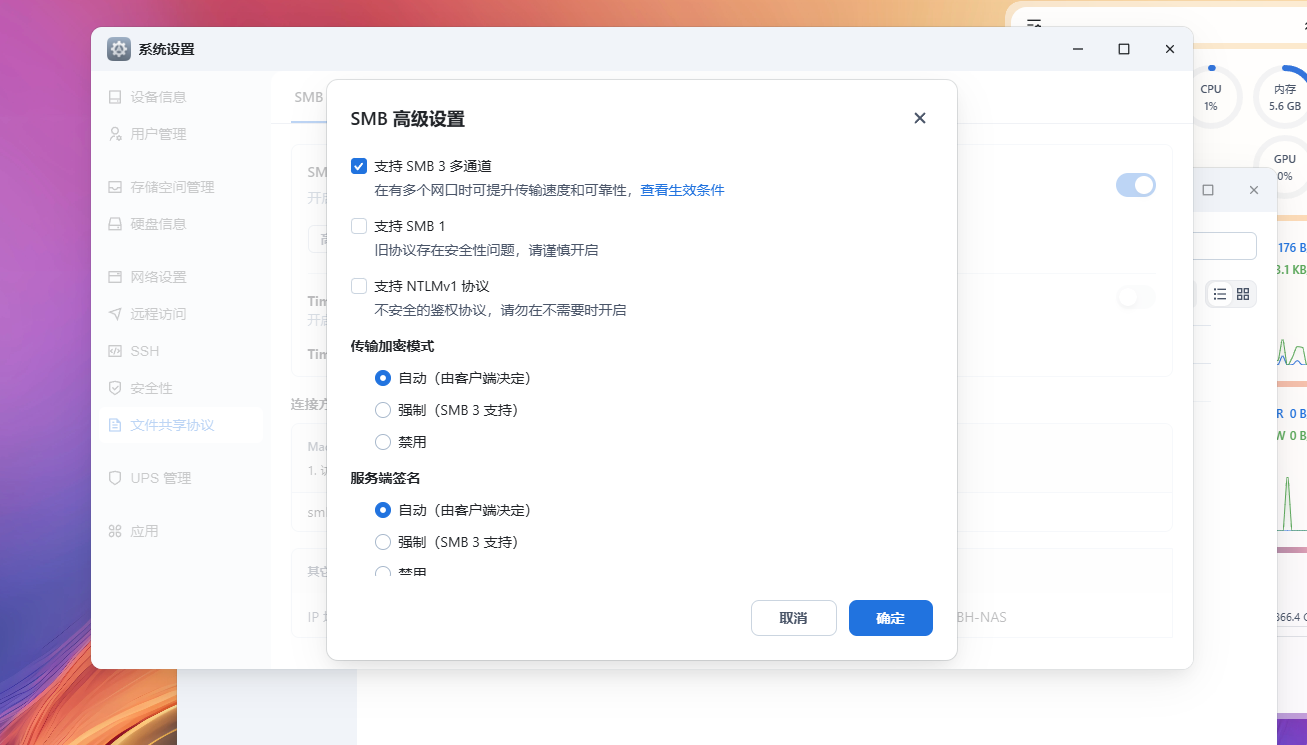
Task: Click the 系统设置 gear icon in title bar
Action: tap(119, 49)
